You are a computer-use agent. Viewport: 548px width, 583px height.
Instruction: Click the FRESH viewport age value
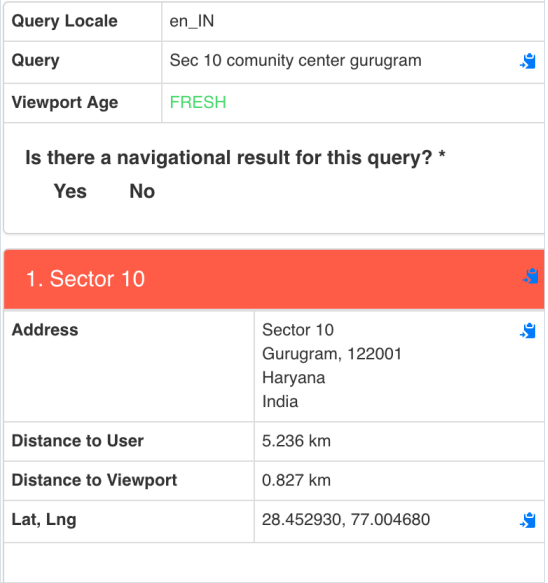click(198, 102)
